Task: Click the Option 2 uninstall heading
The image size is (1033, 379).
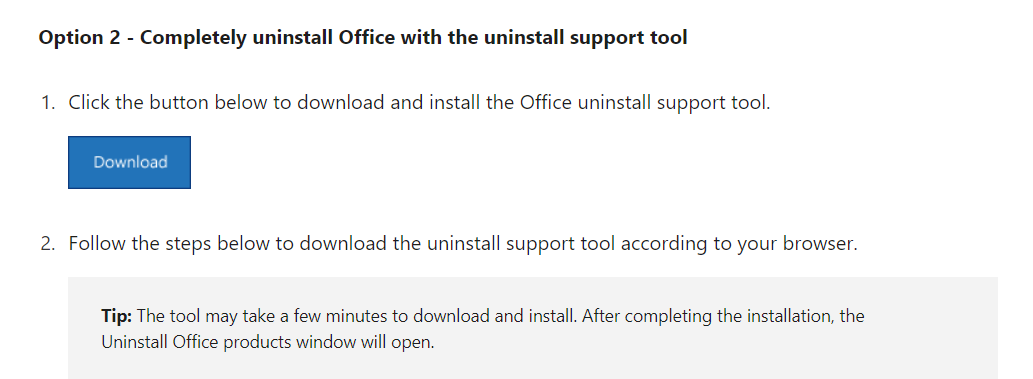Action: (x=362, y=38)
